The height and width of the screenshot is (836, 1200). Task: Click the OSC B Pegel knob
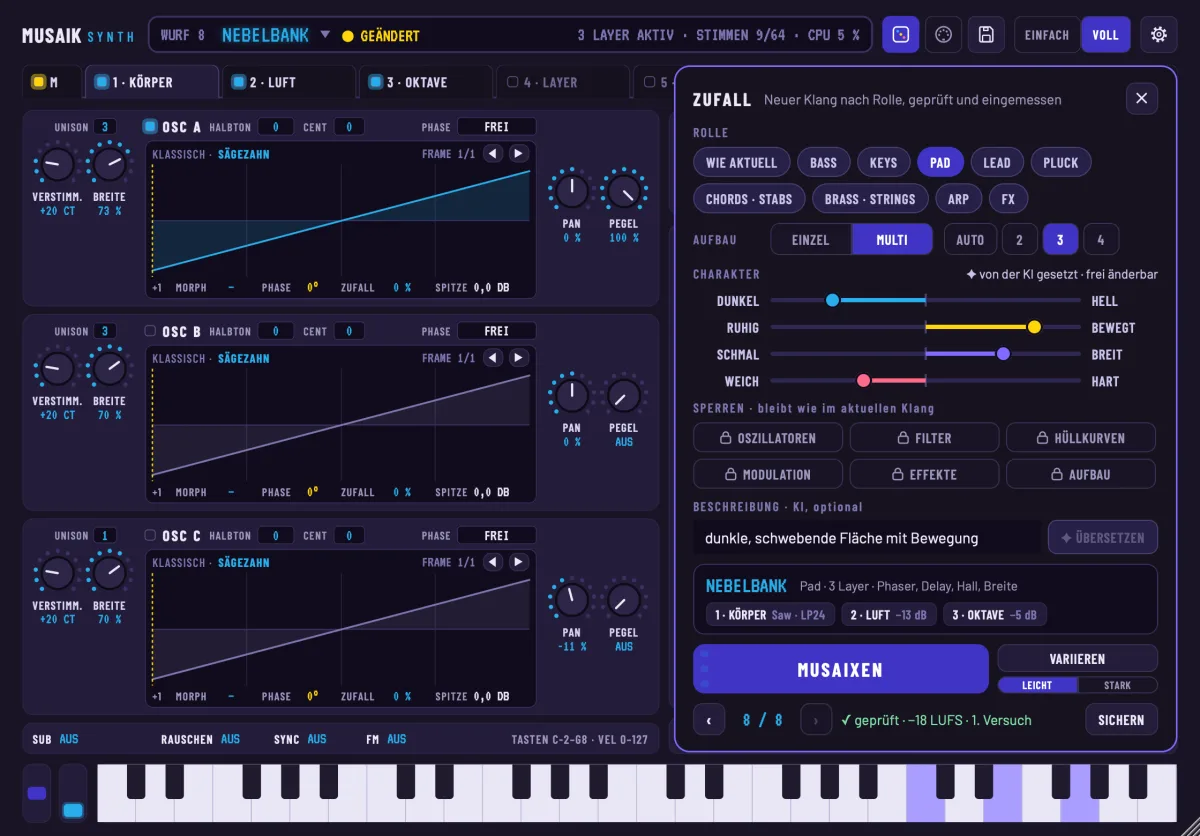624,395
